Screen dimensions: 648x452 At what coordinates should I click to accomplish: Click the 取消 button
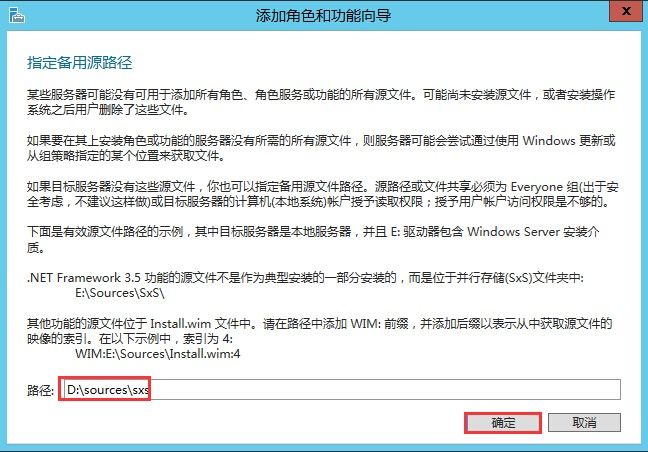pos(584,423)
